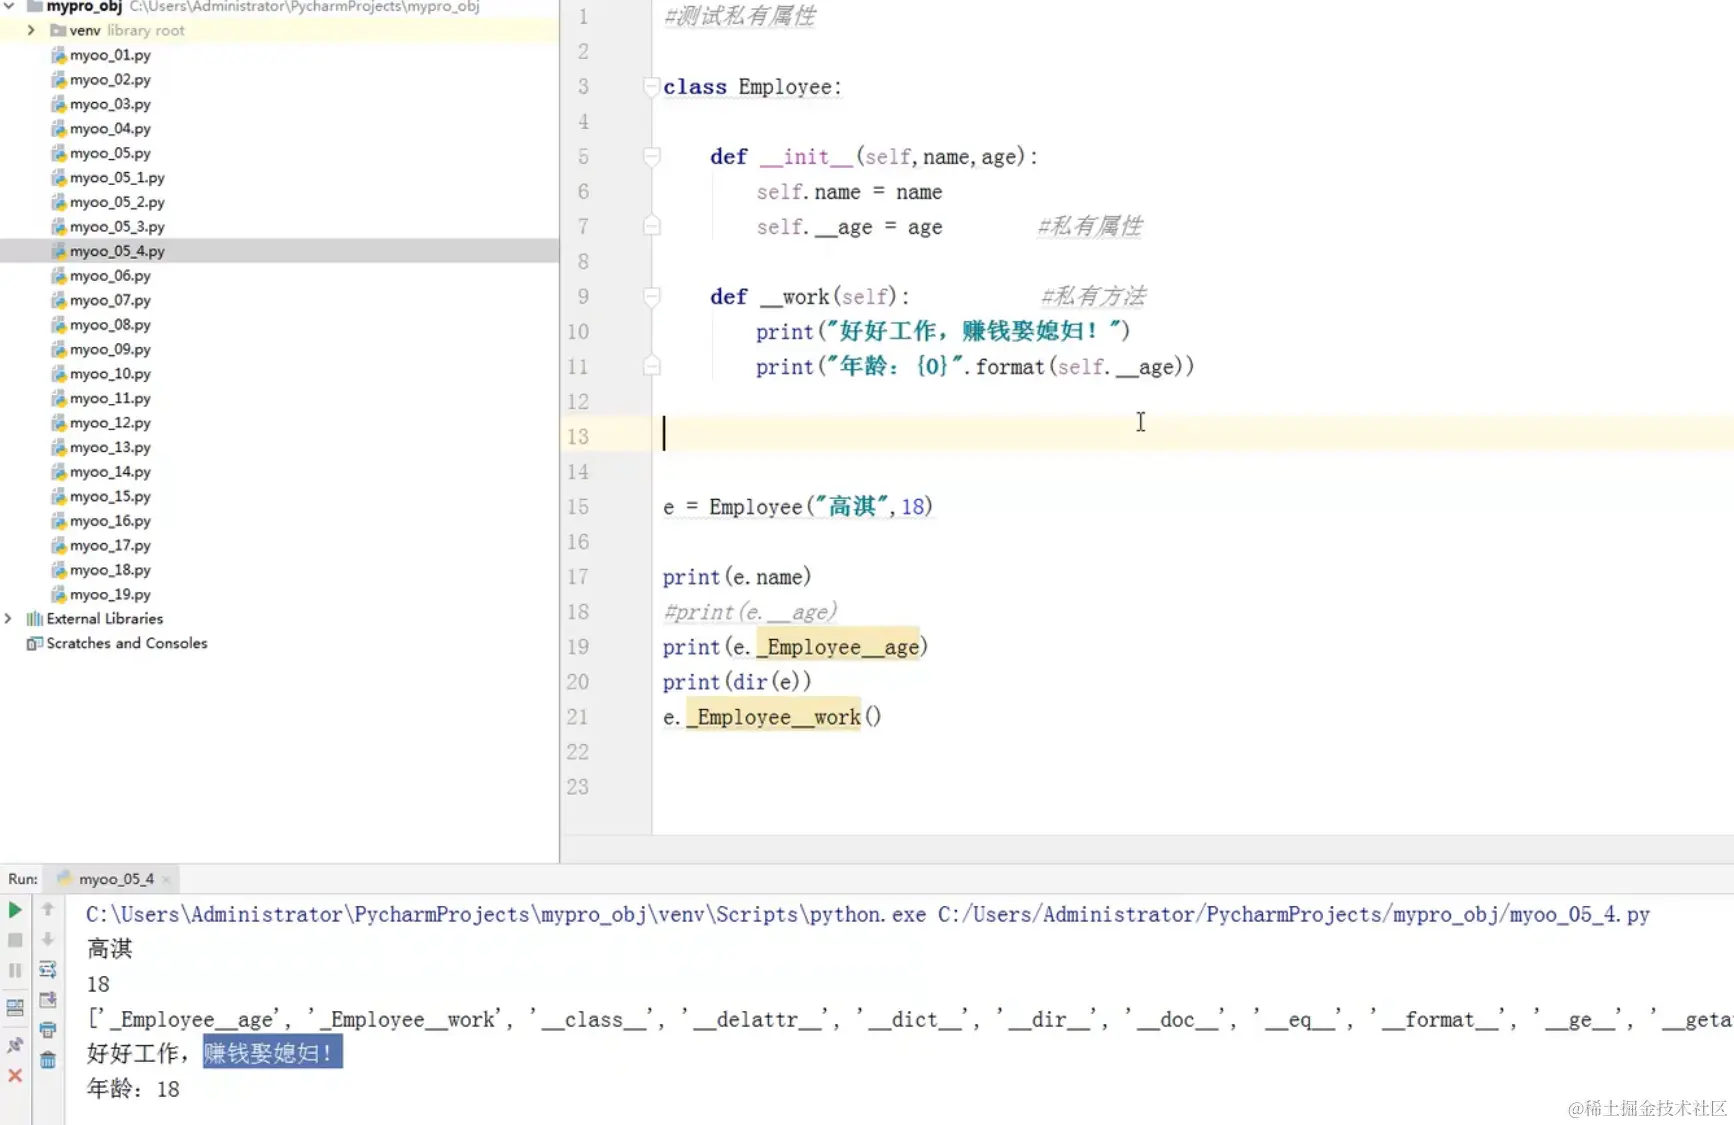Collapse the __work method fold marker
Screen dimensions: 1734x1125
pyautogui.click(x=651, y=296)
